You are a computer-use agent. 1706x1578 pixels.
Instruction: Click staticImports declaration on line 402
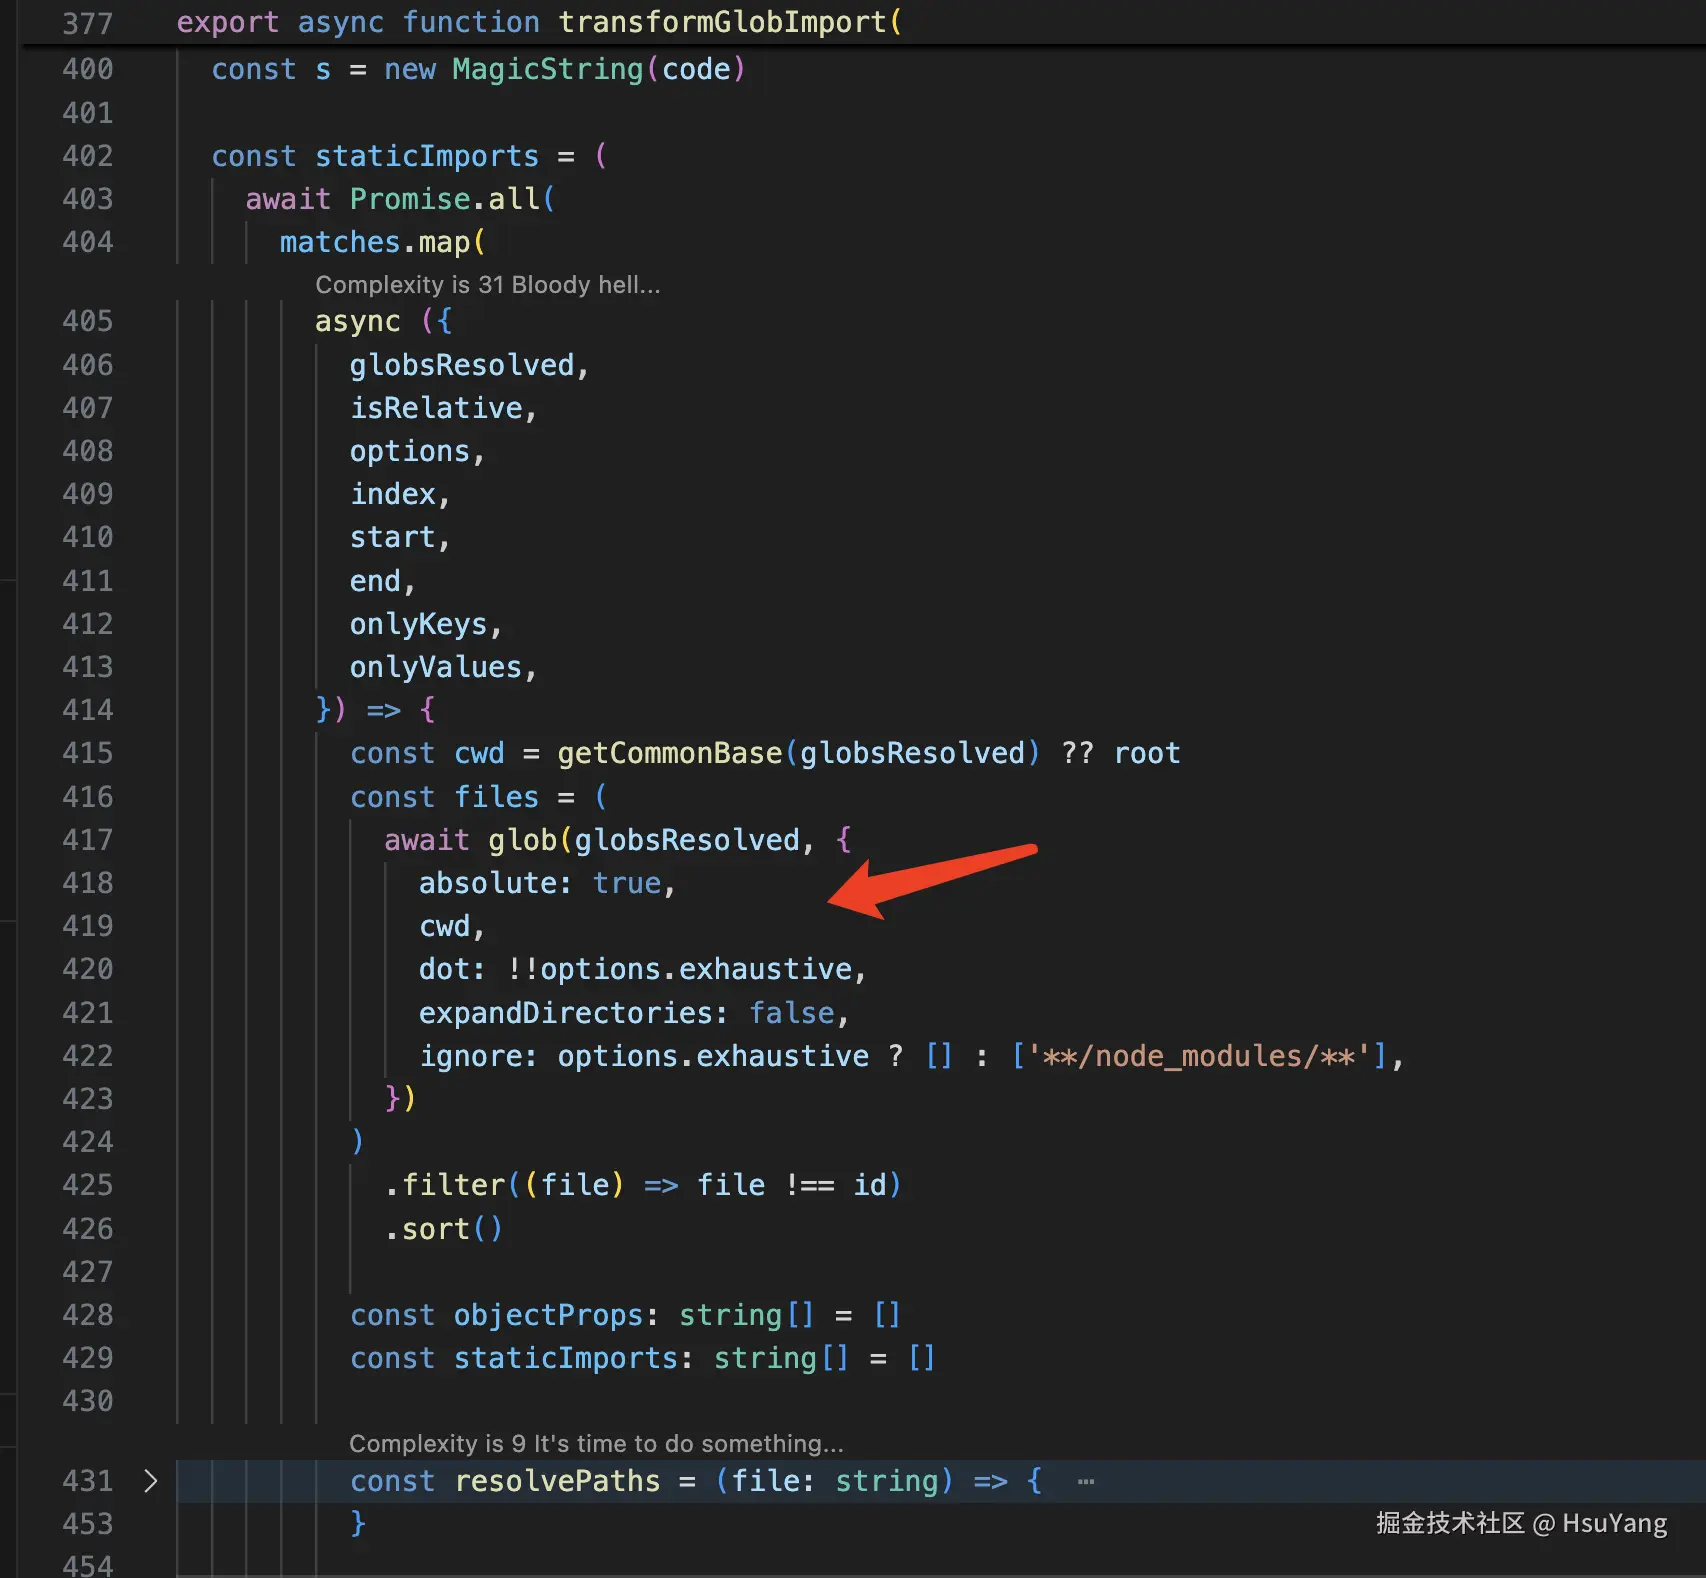click(x=427, y=156)
